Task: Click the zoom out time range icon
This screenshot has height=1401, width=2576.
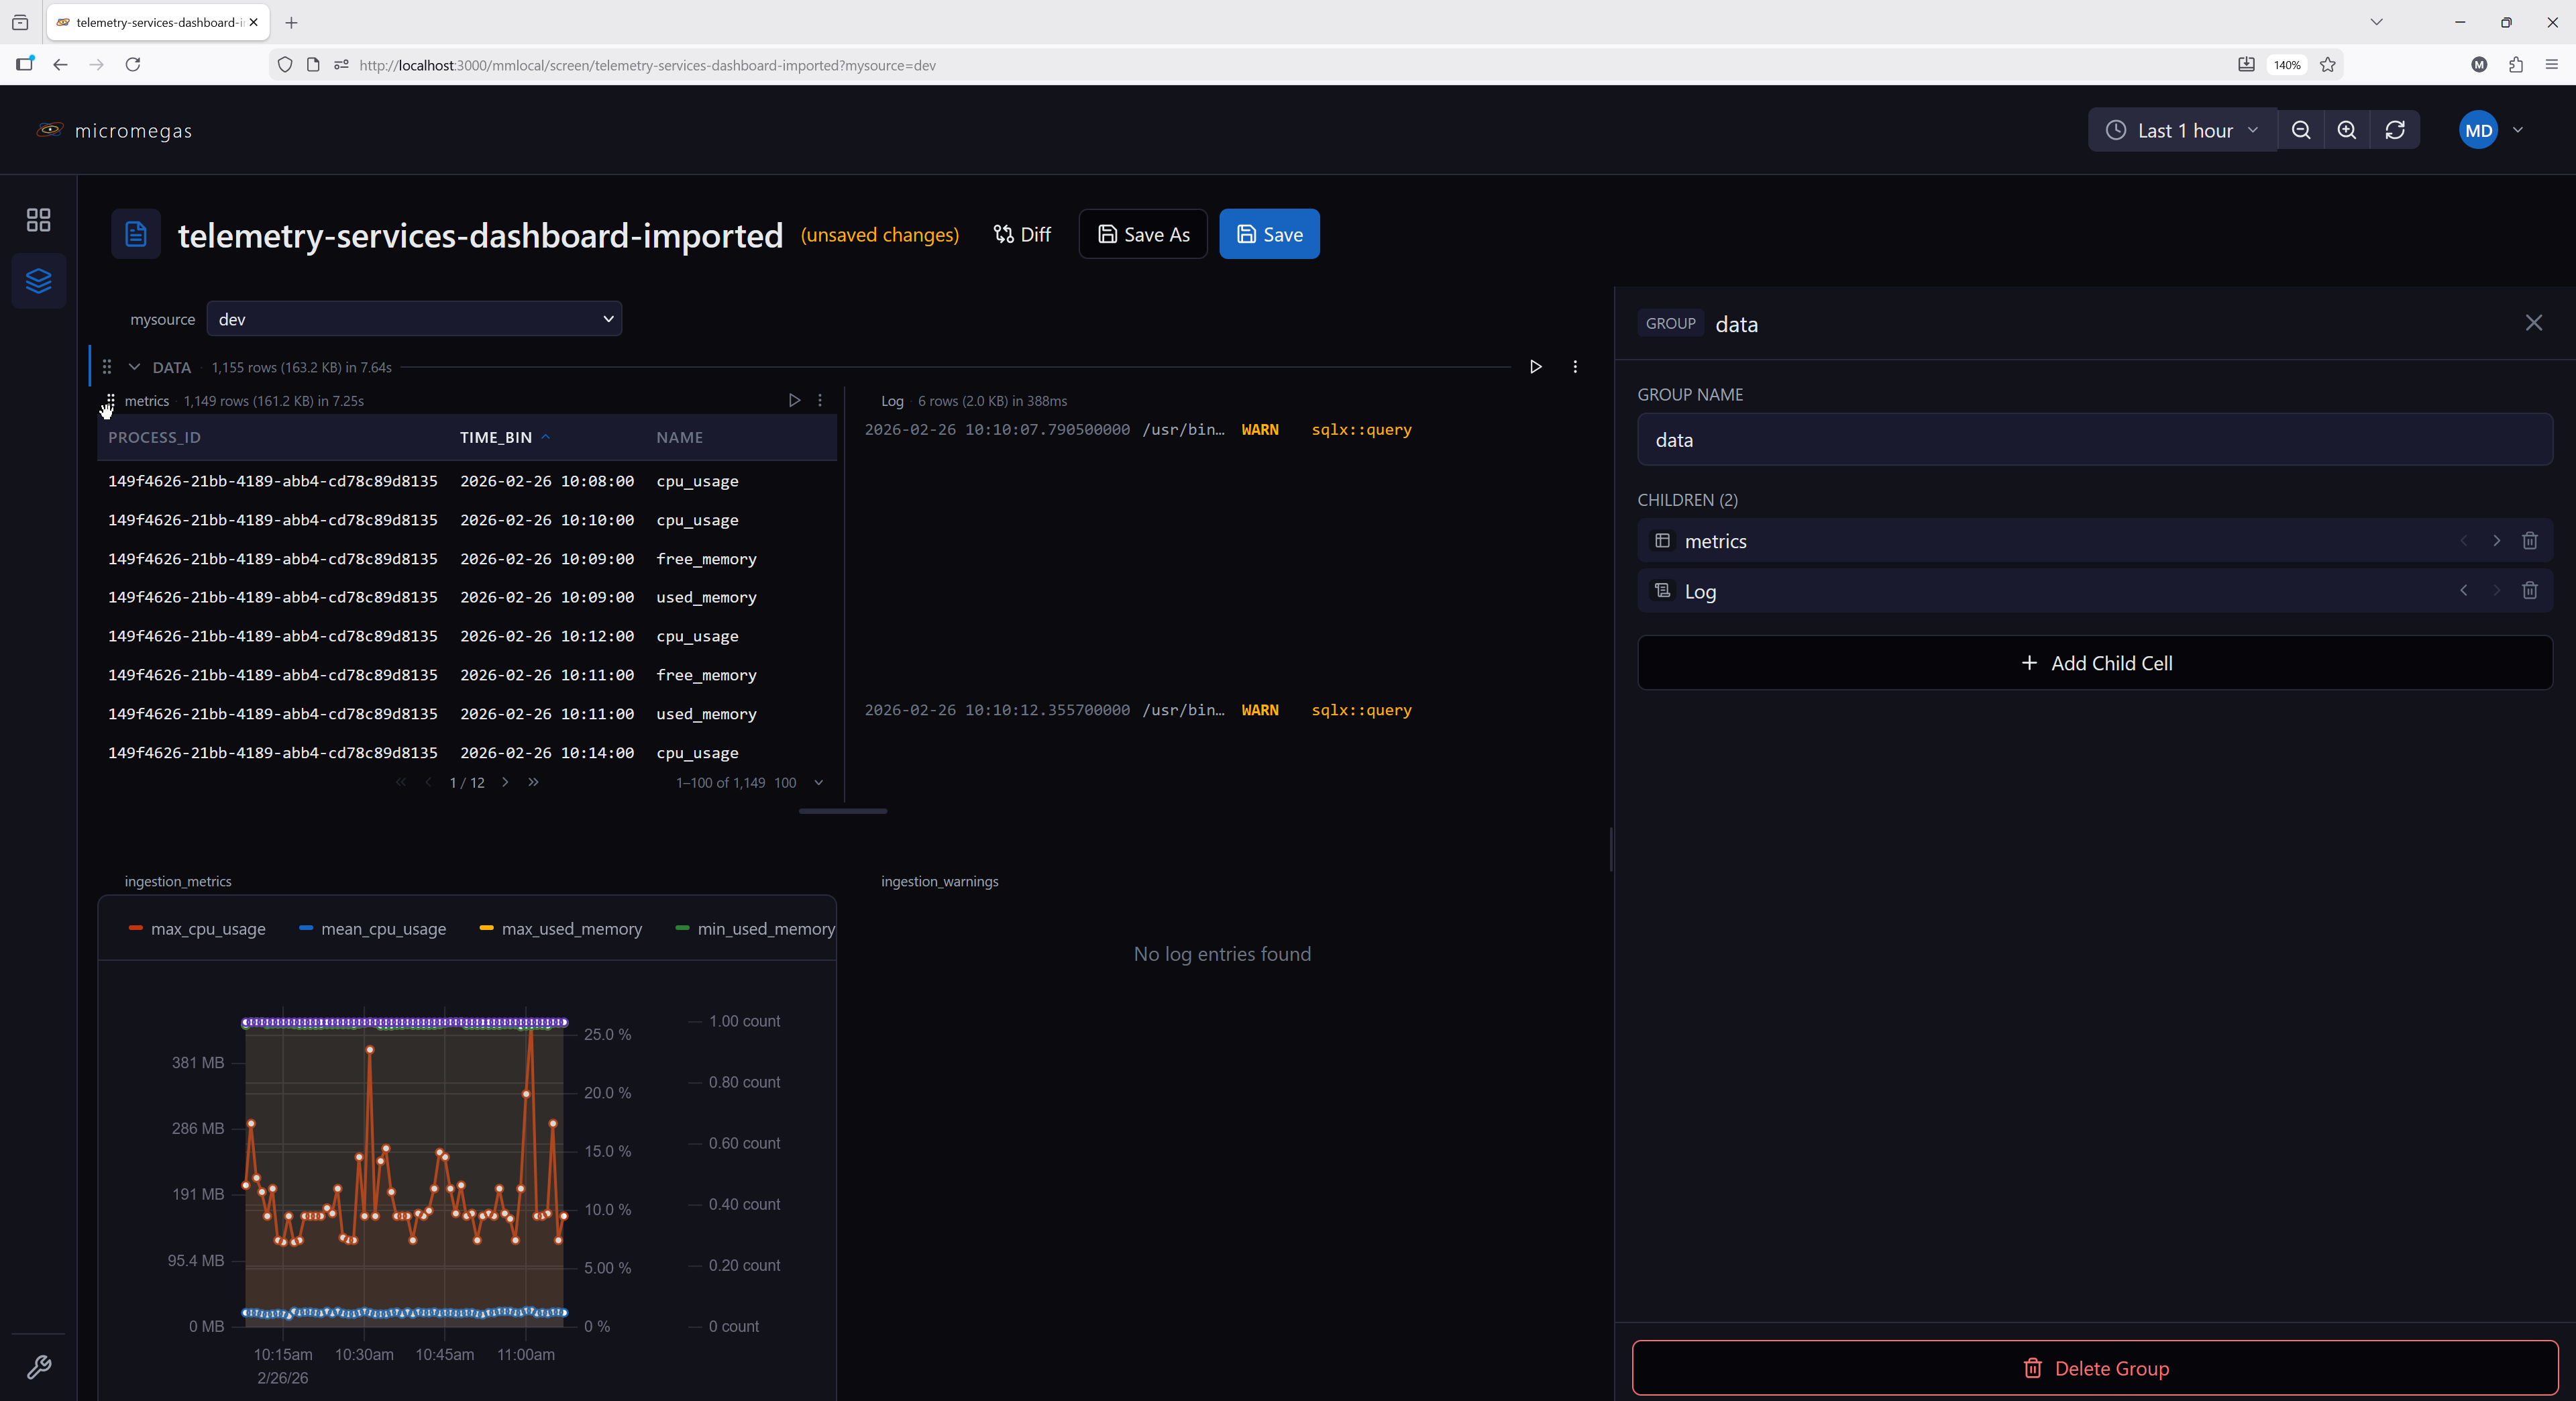Action: 2301,130
